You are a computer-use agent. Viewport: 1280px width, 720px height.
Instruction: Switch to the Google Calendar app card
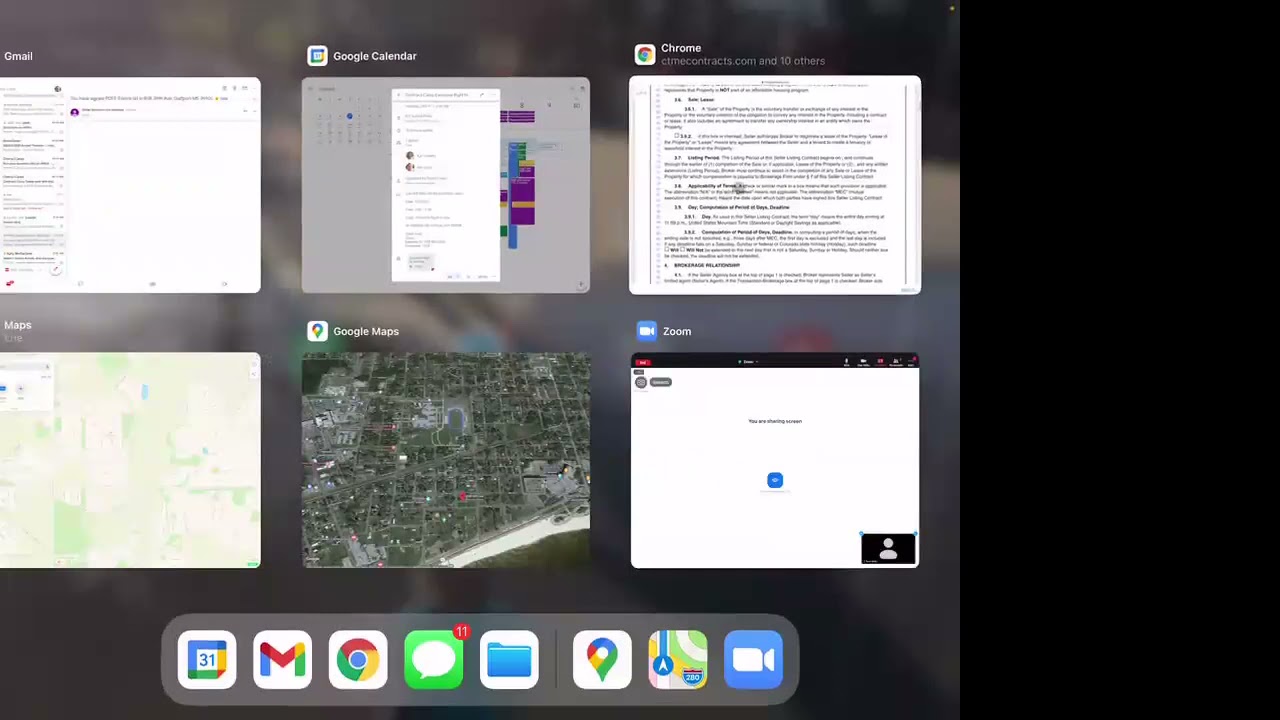pos(446,185)
